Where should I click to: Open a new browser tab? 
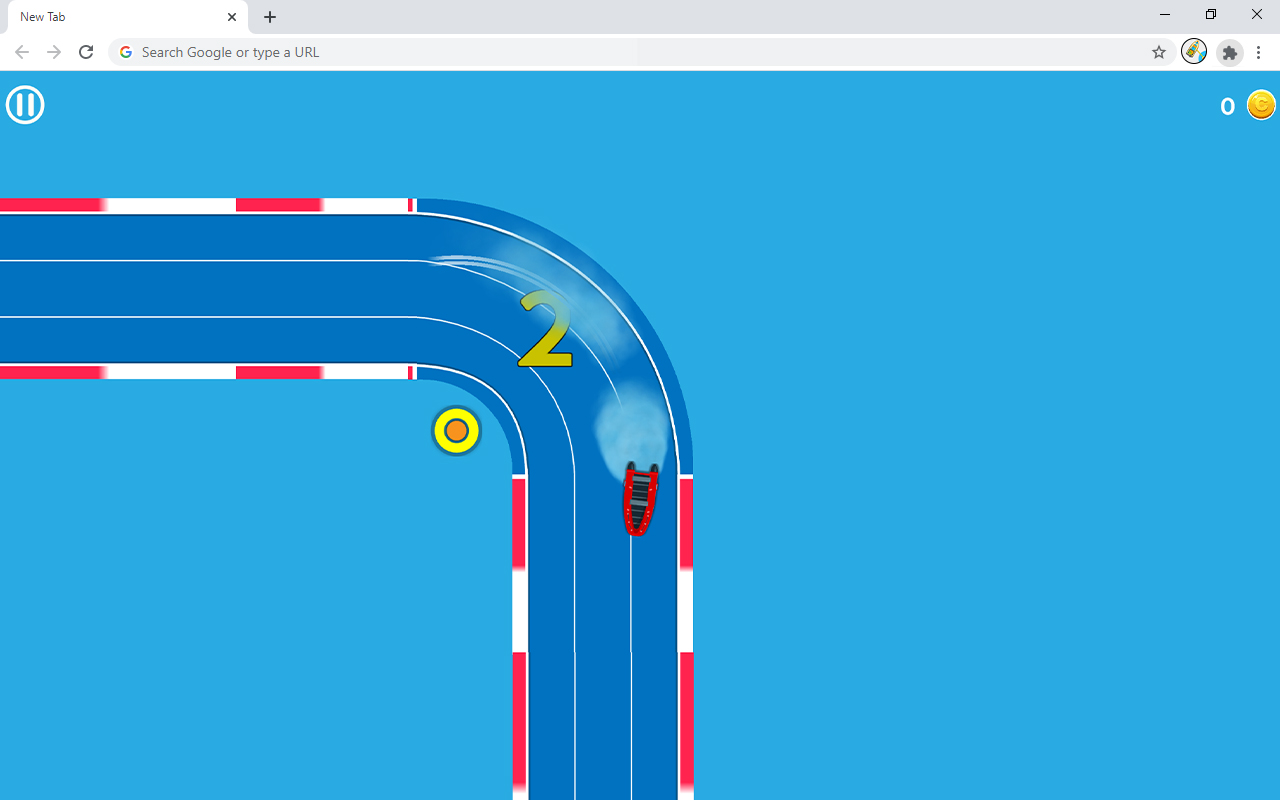269,17
